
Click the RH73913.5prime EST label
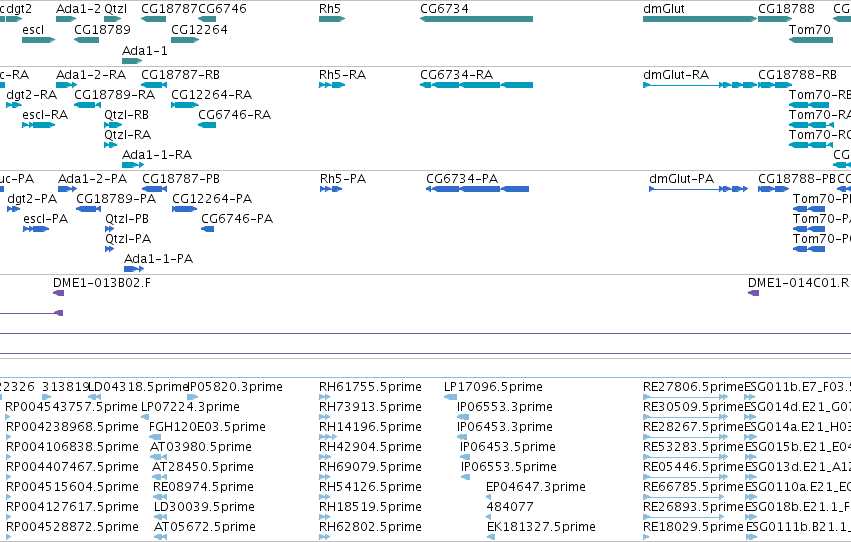pyautogui.click(x=370, y=407)
